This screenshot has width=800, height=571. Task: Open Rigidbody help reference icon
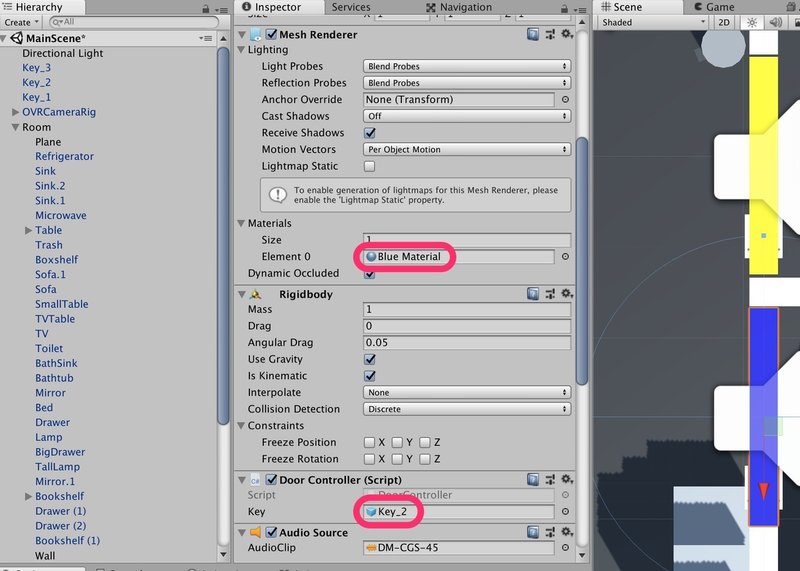click(x=533, y=294)
